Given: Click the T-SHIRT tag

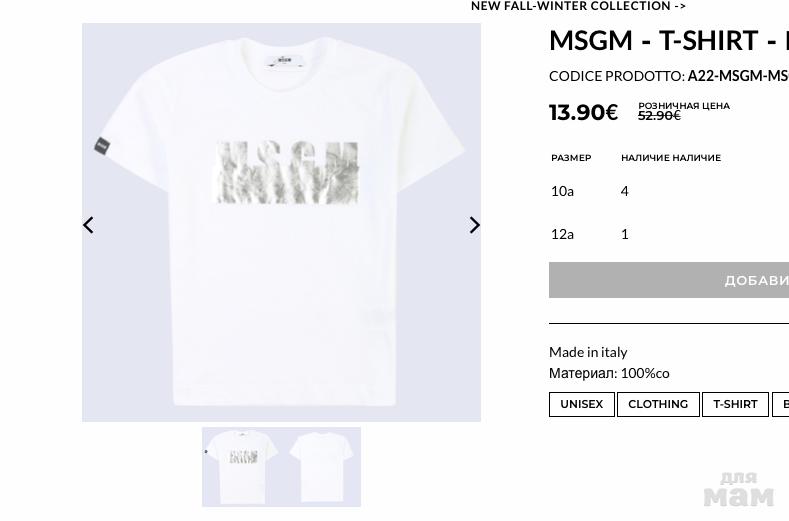Looking at the screenshot, I should click(735, 404).
